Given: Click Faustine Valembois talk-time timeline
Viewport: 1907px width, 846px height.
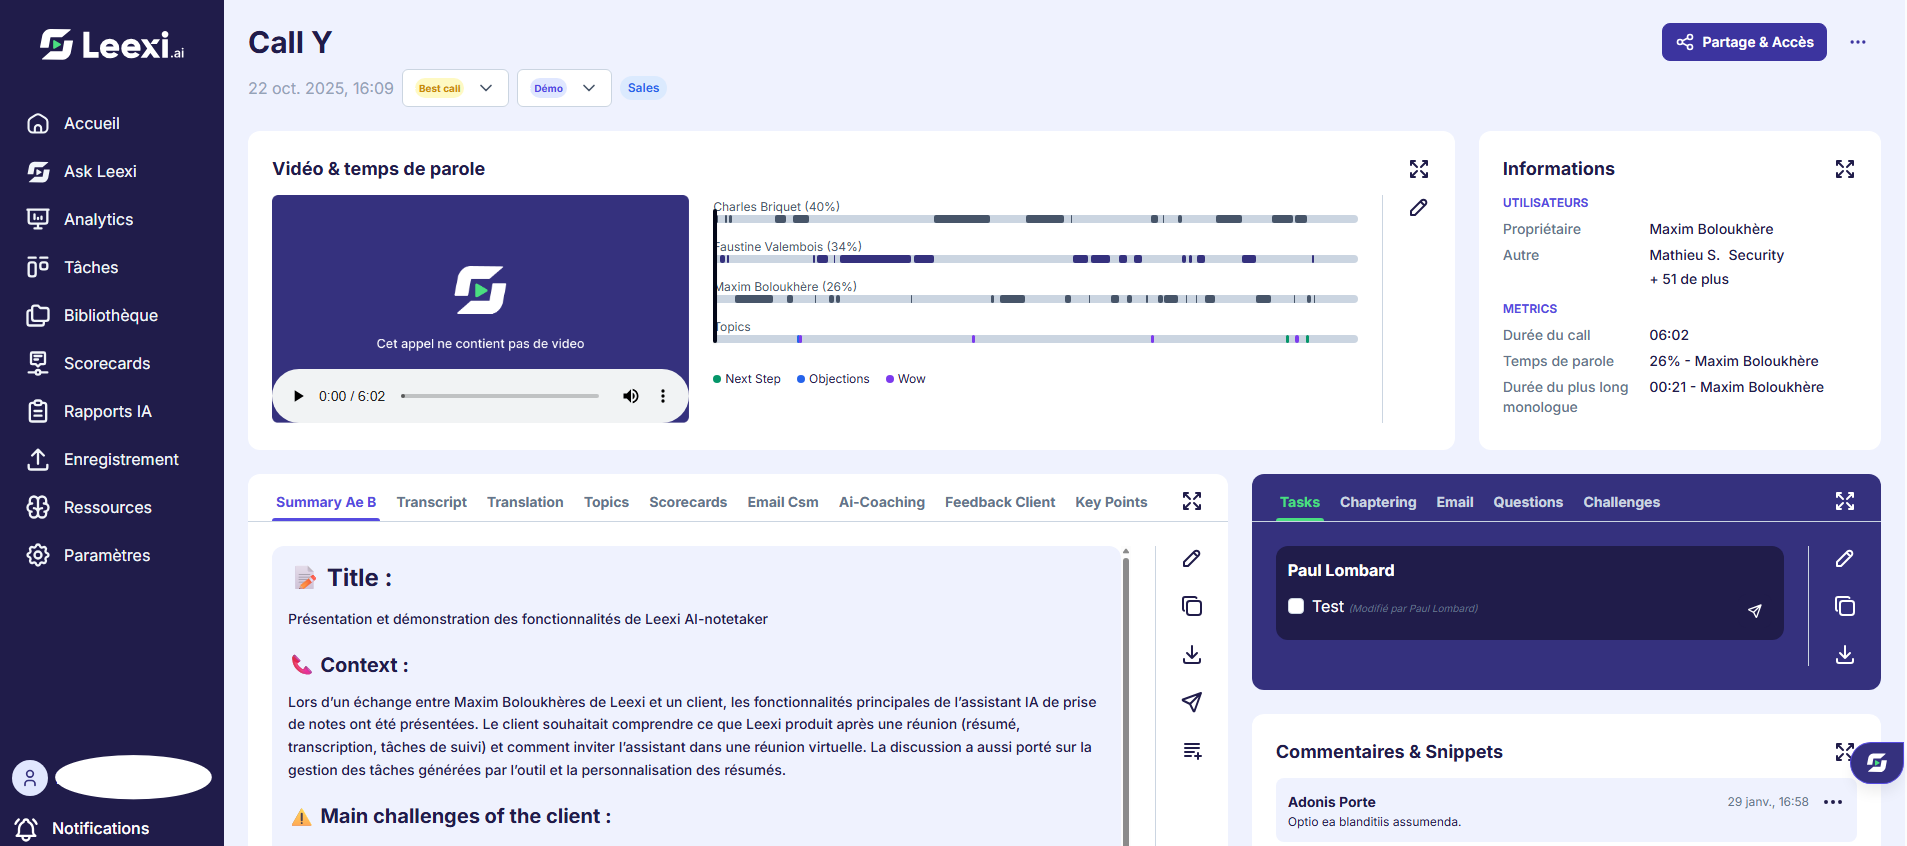Looking at the screenshot, I should point(1038,259).
